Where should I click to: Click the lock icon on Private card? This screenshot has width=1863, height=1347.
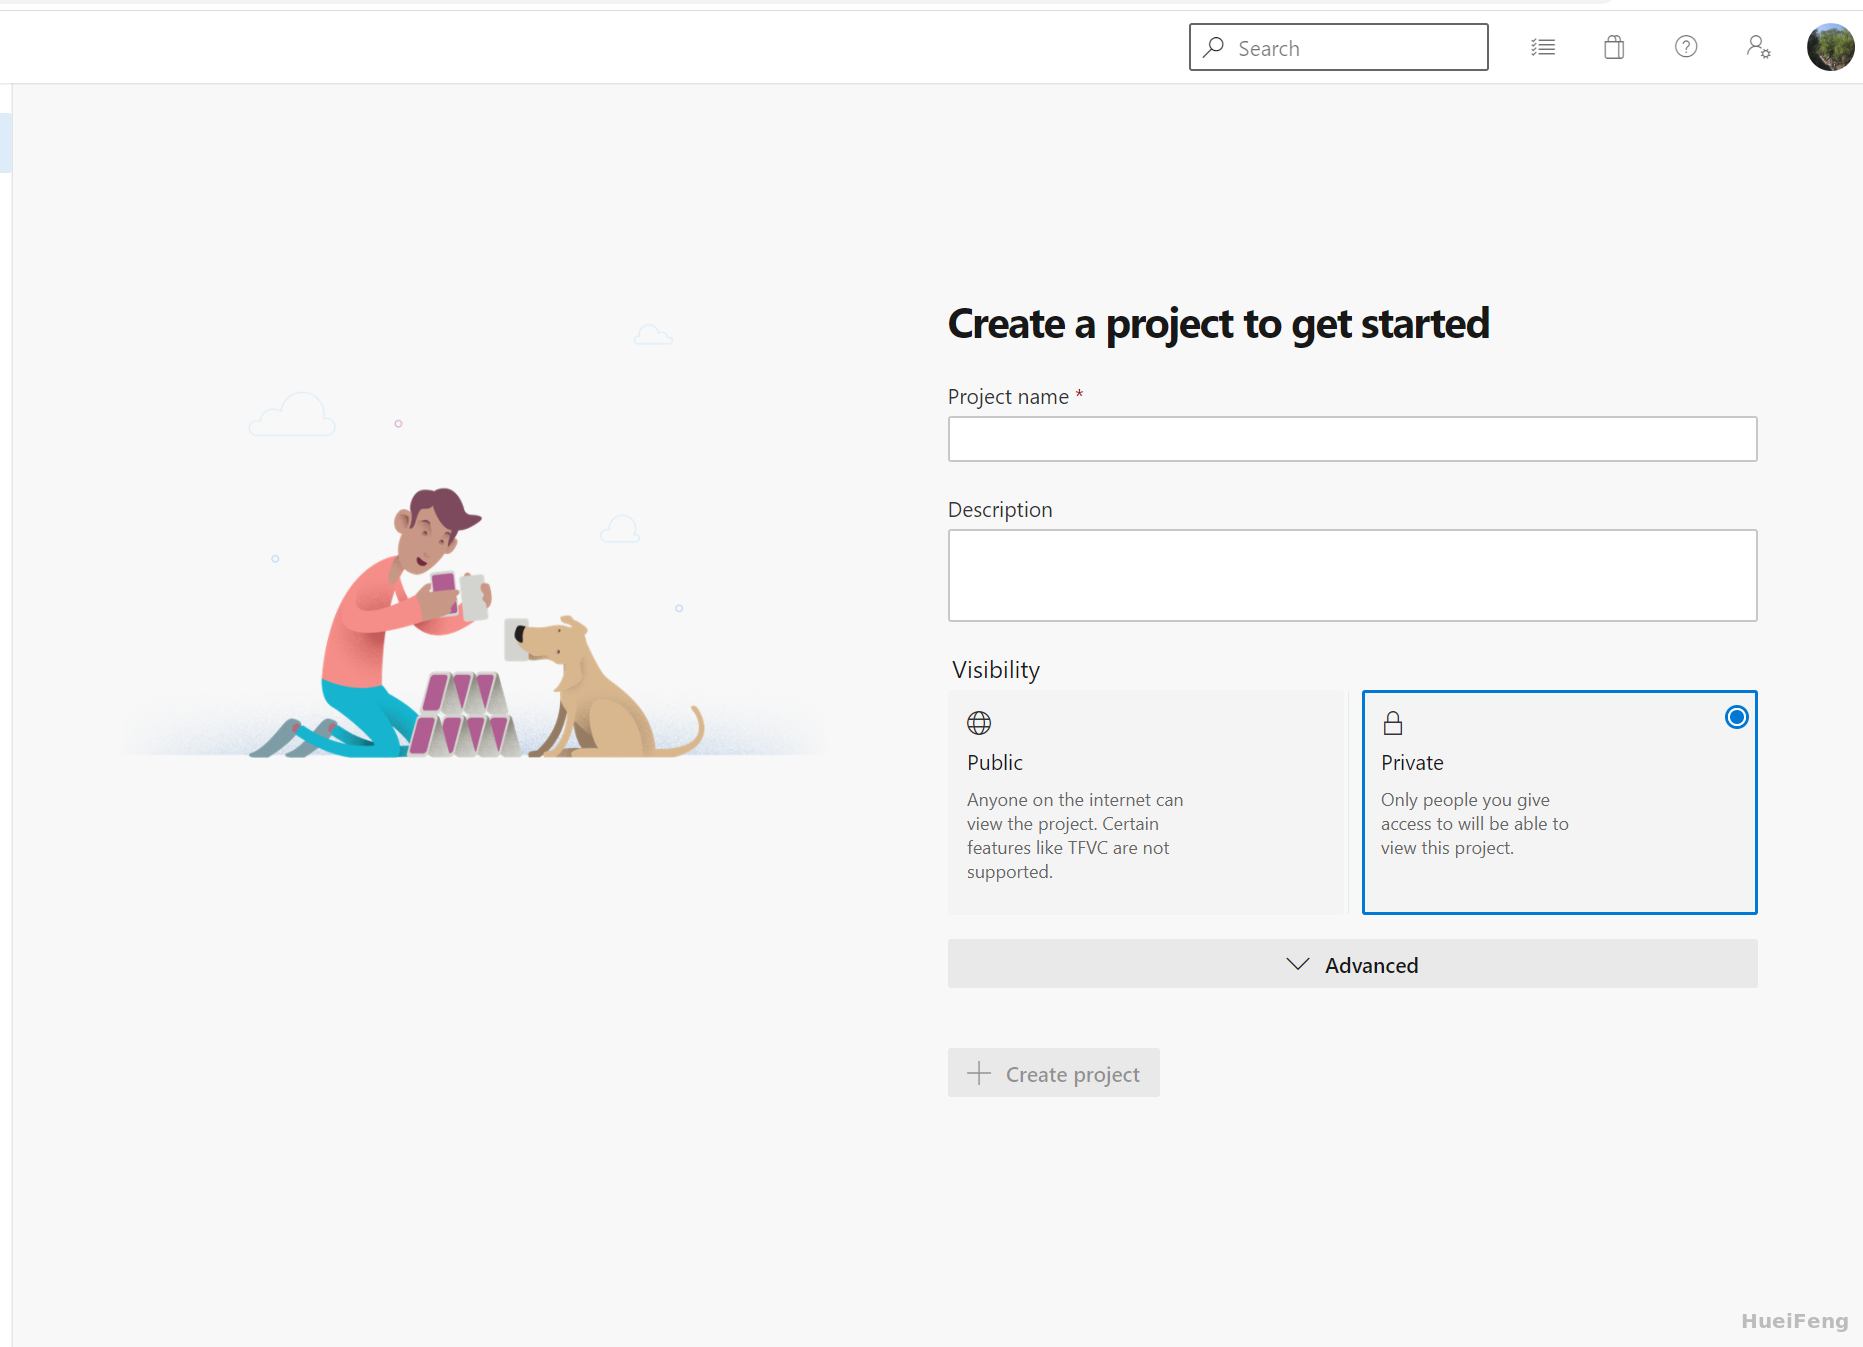(1393, 722)
